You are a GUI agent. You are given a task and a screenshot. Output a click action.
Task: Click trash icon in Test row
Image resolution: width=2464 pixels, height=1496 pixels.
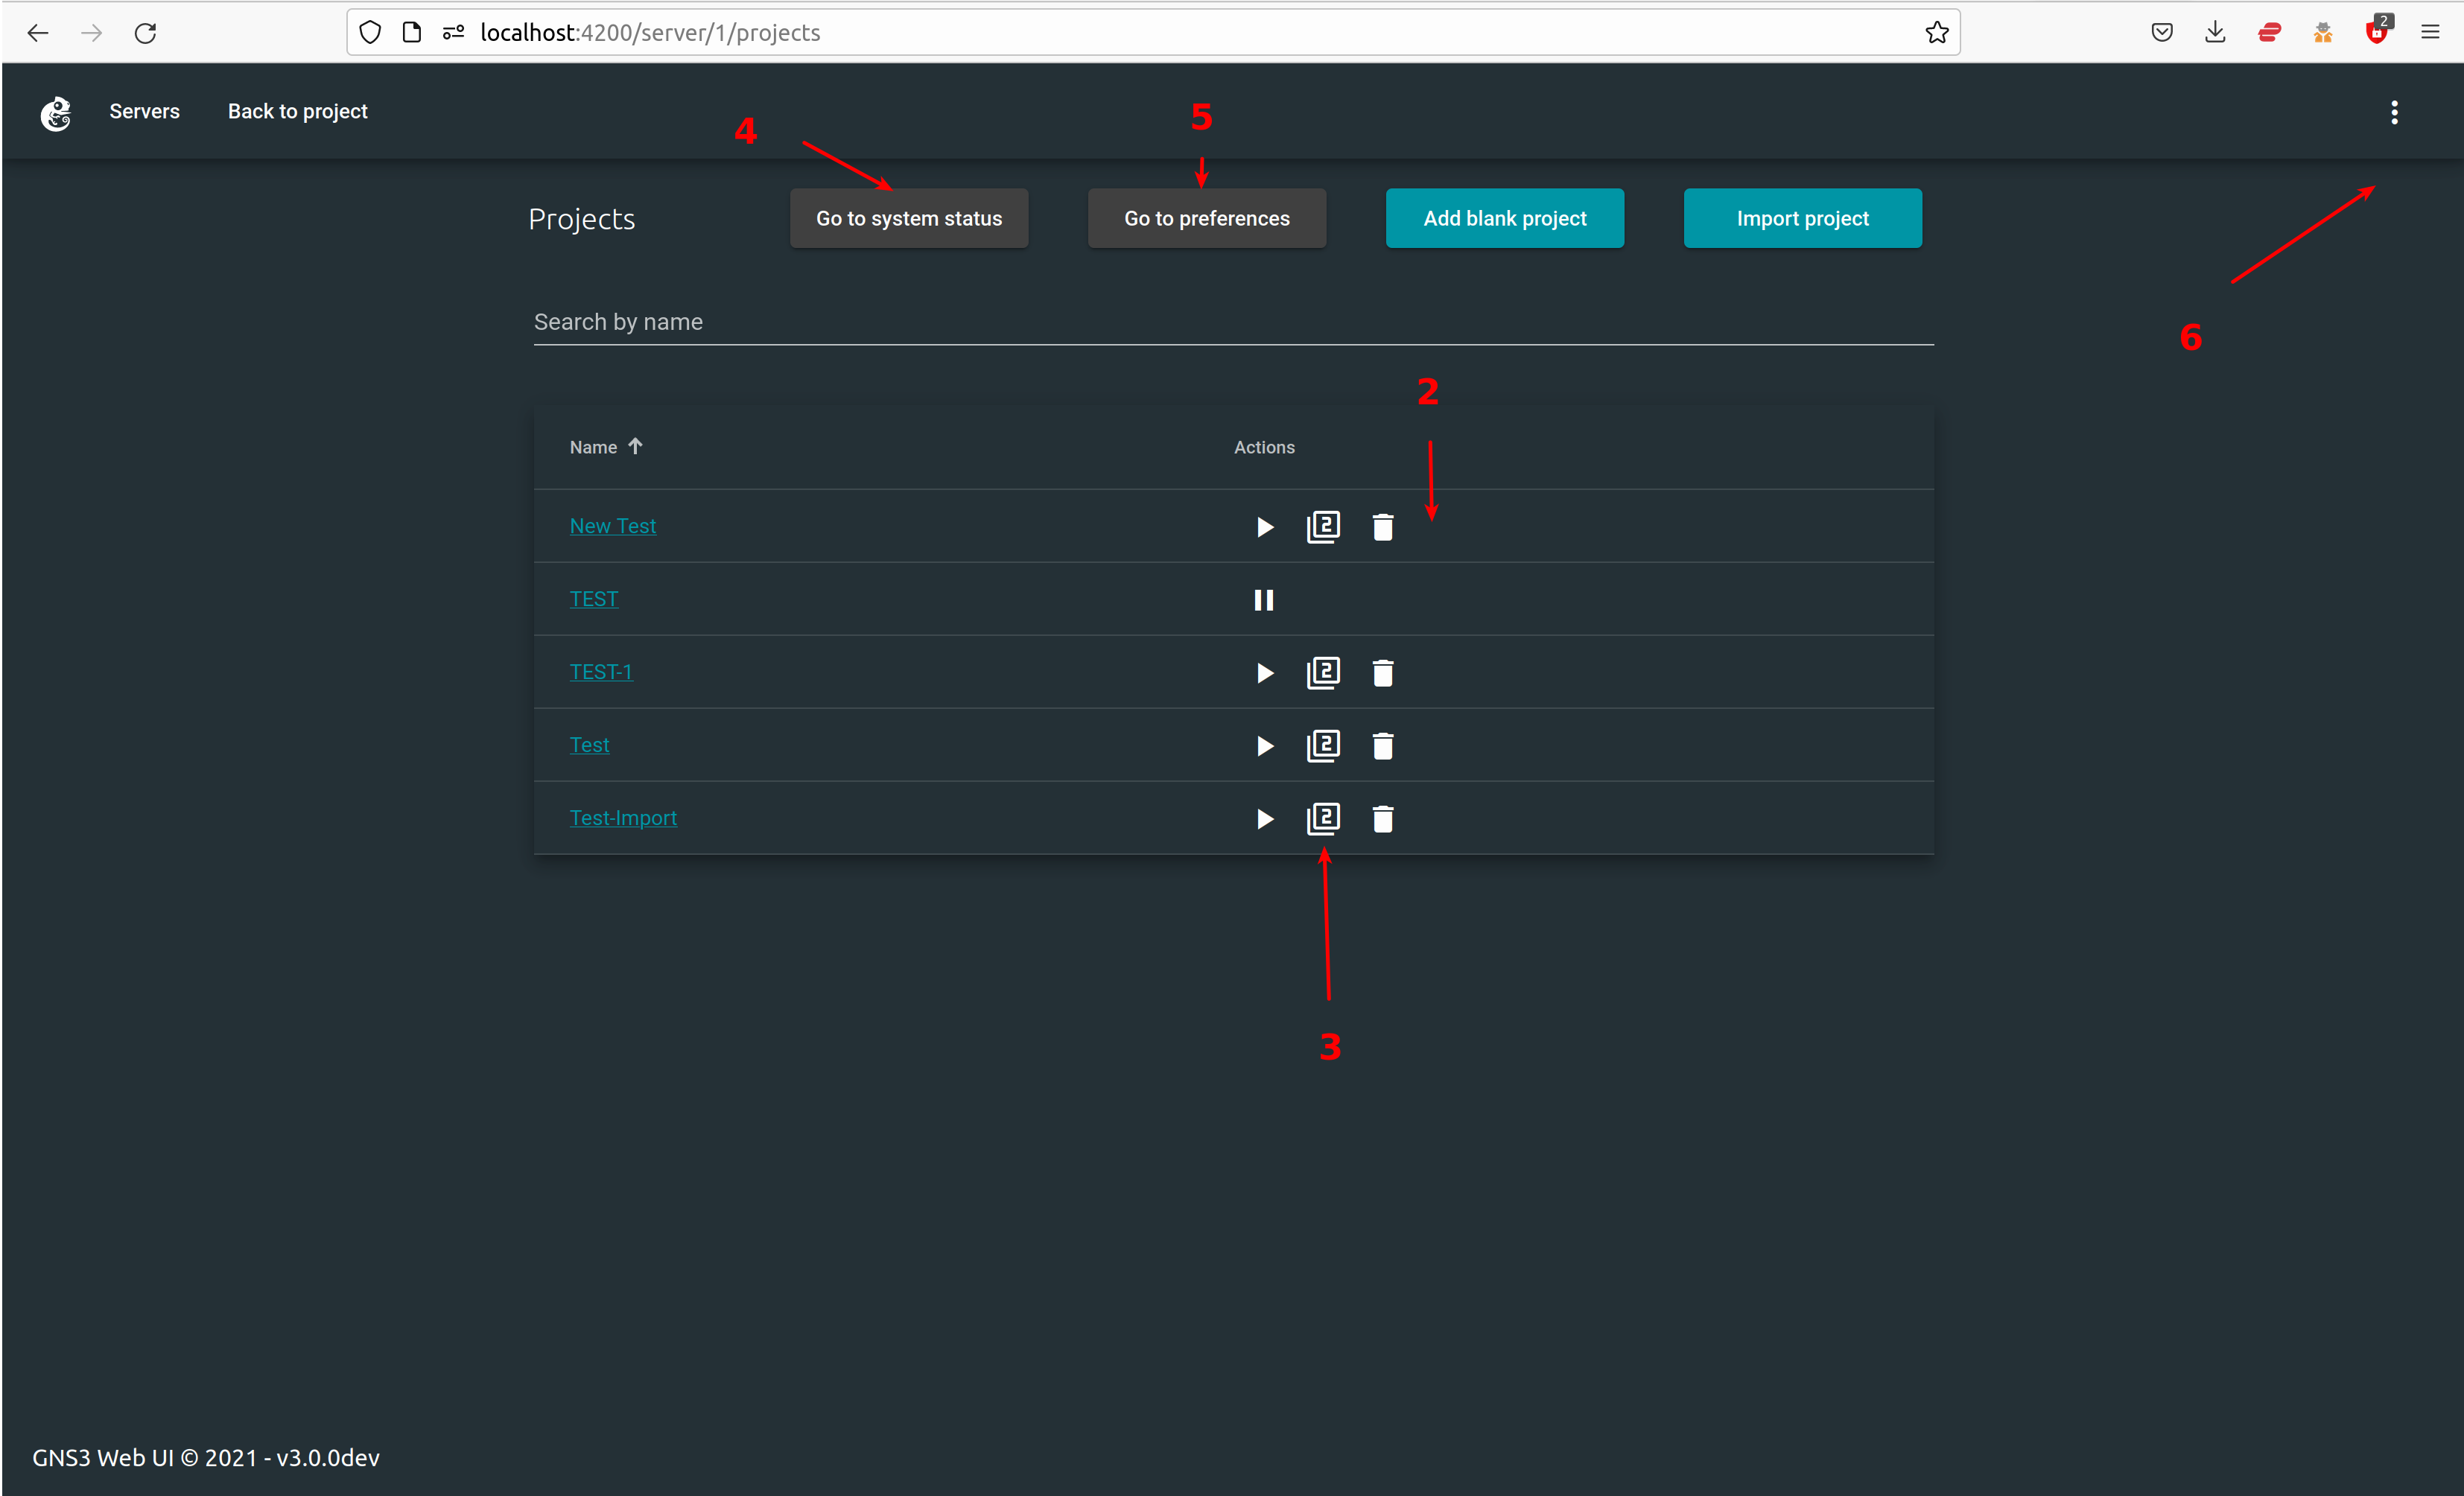[1383, 746]
